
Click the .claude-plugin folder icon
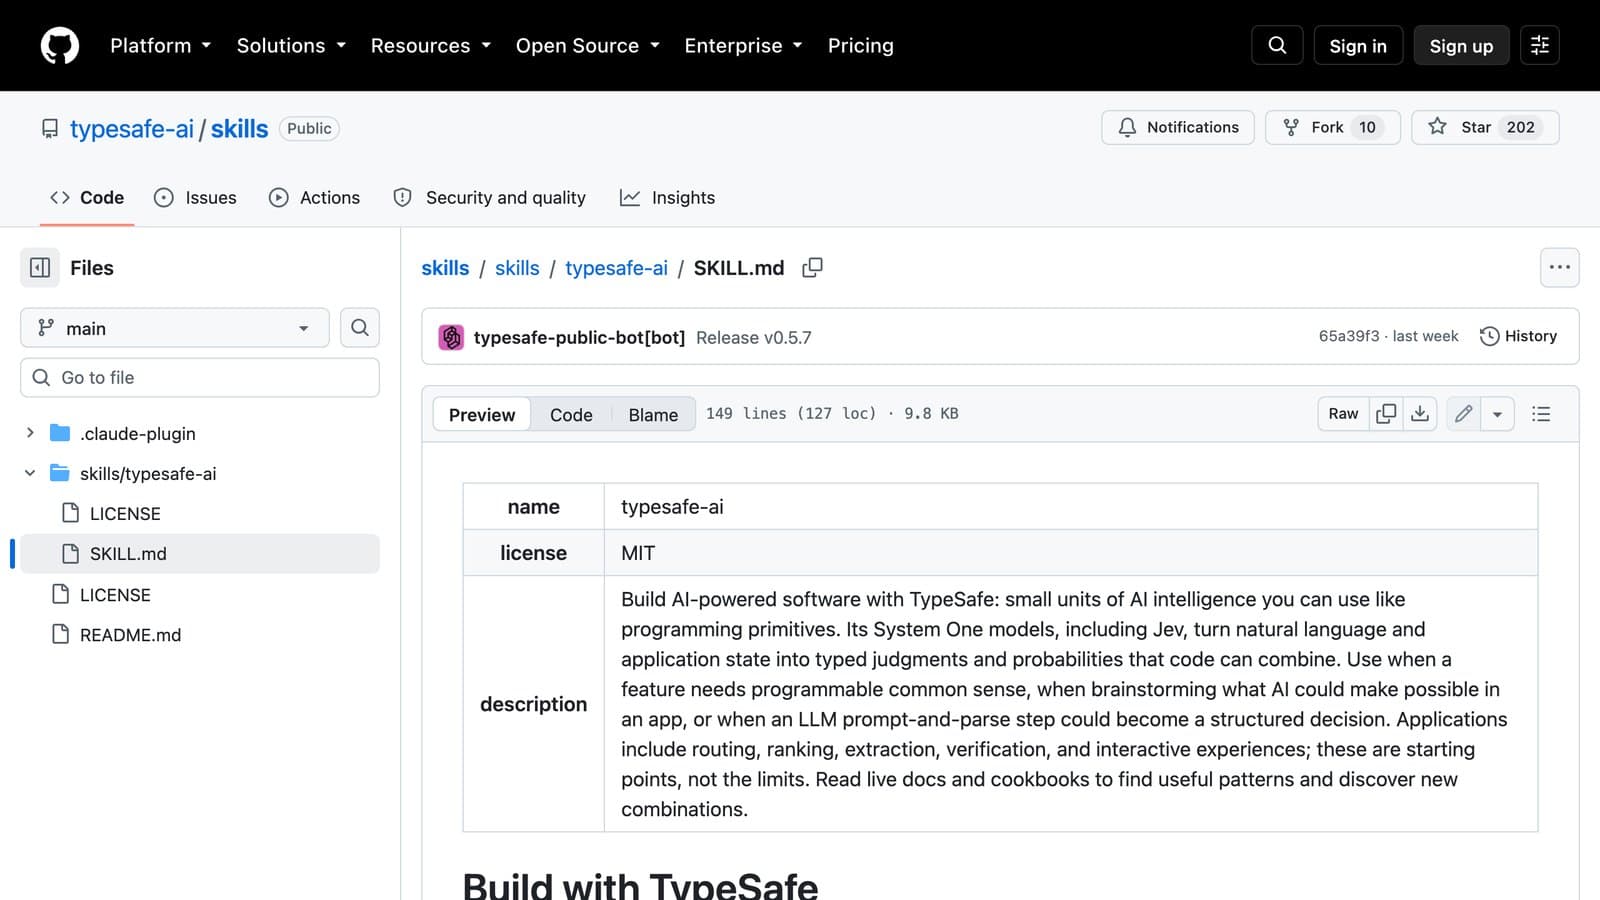coord(60,433)
